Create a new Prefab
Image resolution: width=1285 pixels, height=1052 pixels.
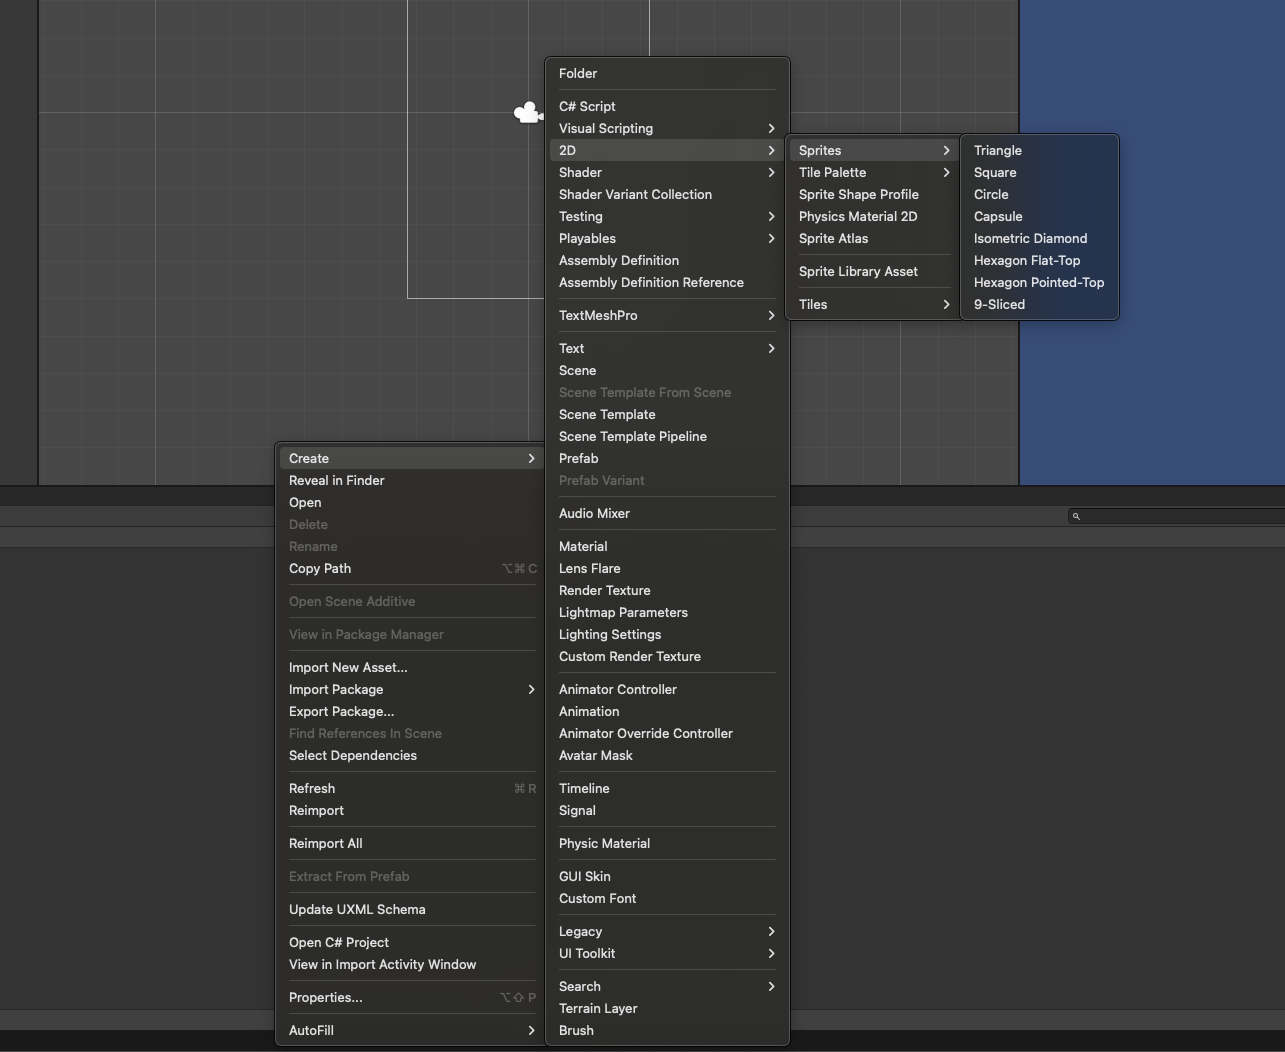coord(667,458)
